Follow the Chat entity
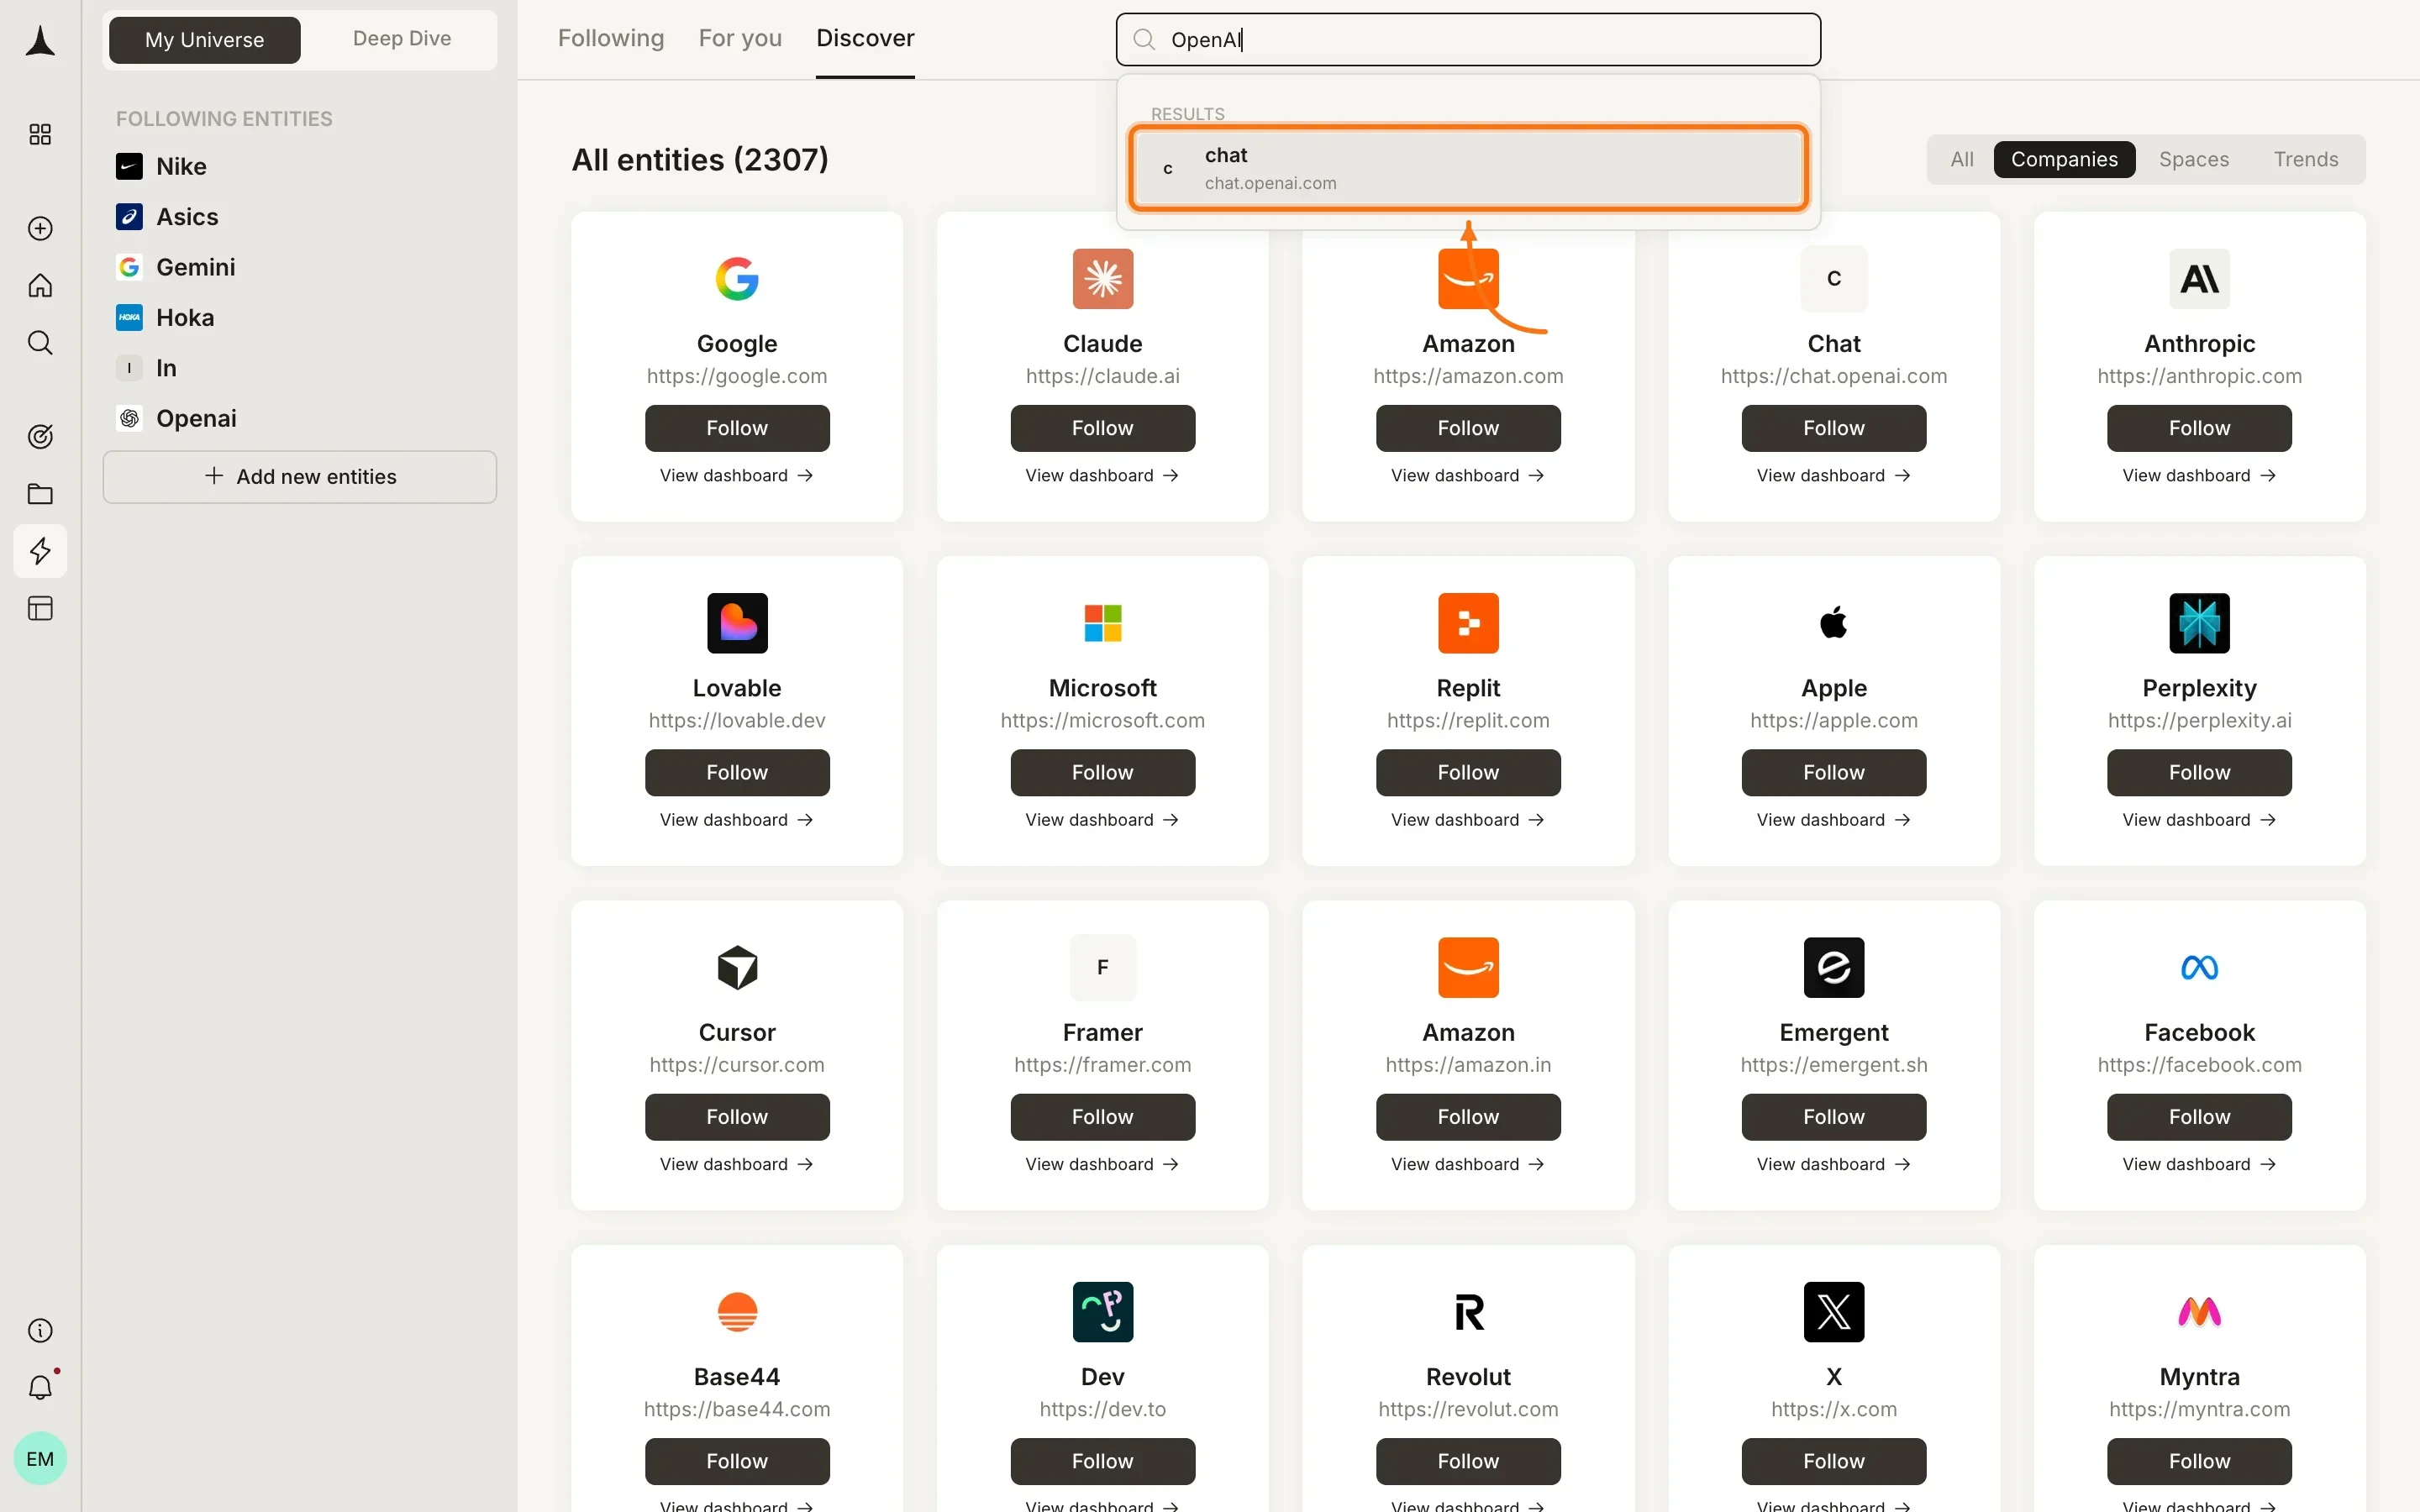Image resolution: width=2420 pixels, height=1512 pixels. pyautogui.click(x=1833, y=428)
